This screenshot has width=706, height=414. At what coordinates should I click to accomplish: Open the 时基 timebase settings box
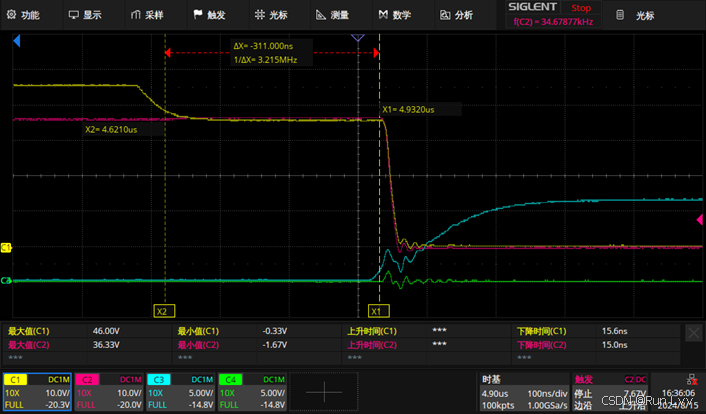click(x=524, y=392)
